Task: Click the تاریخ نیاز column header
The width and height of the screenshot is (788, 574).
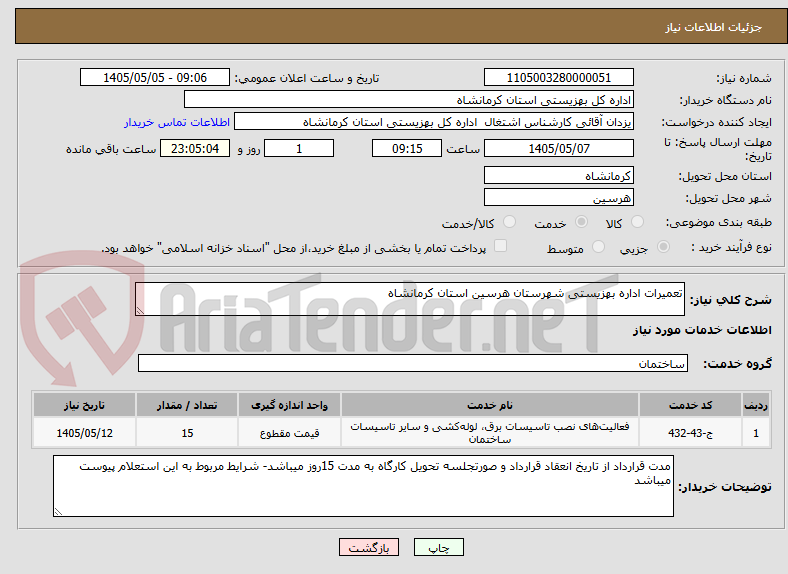Action: tap(84, 405)
